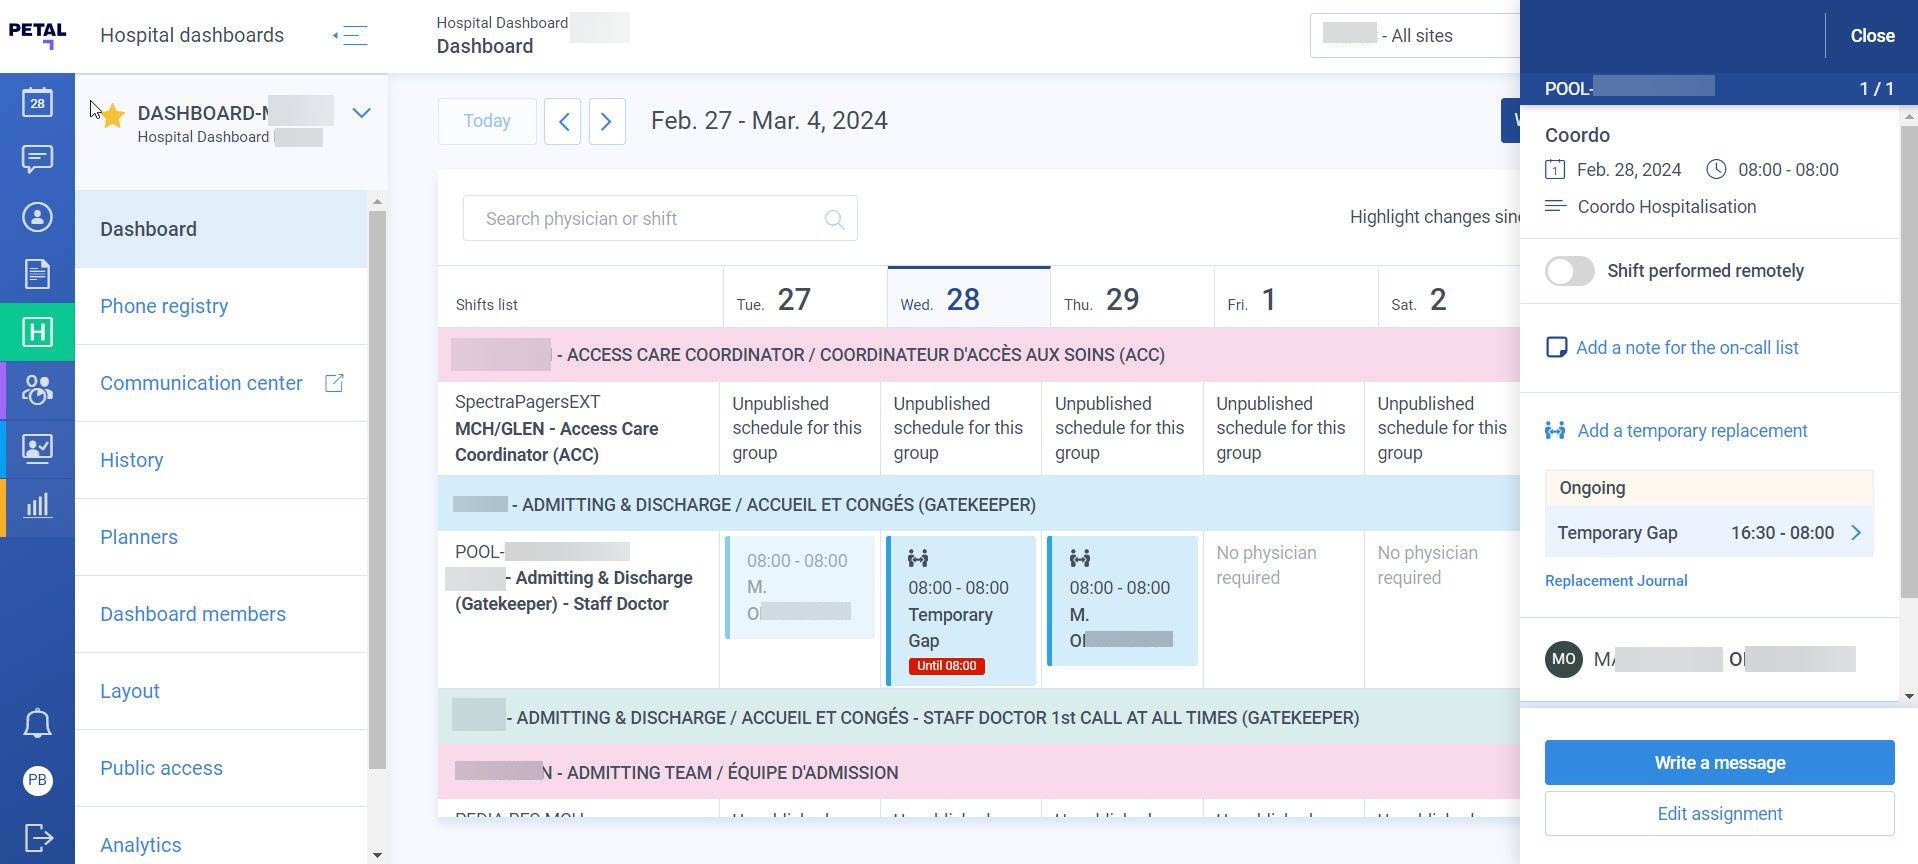Open the Replacement Journal link
The height and width of the screenshot is (864, 1918).
pos(1616,581)
